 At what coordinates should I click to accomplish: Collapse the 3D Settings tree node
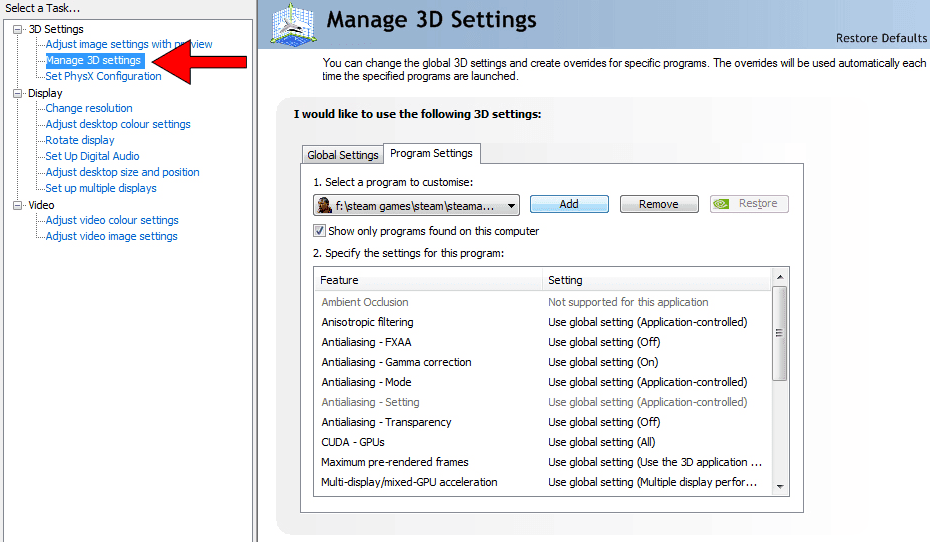coord(18,29)
